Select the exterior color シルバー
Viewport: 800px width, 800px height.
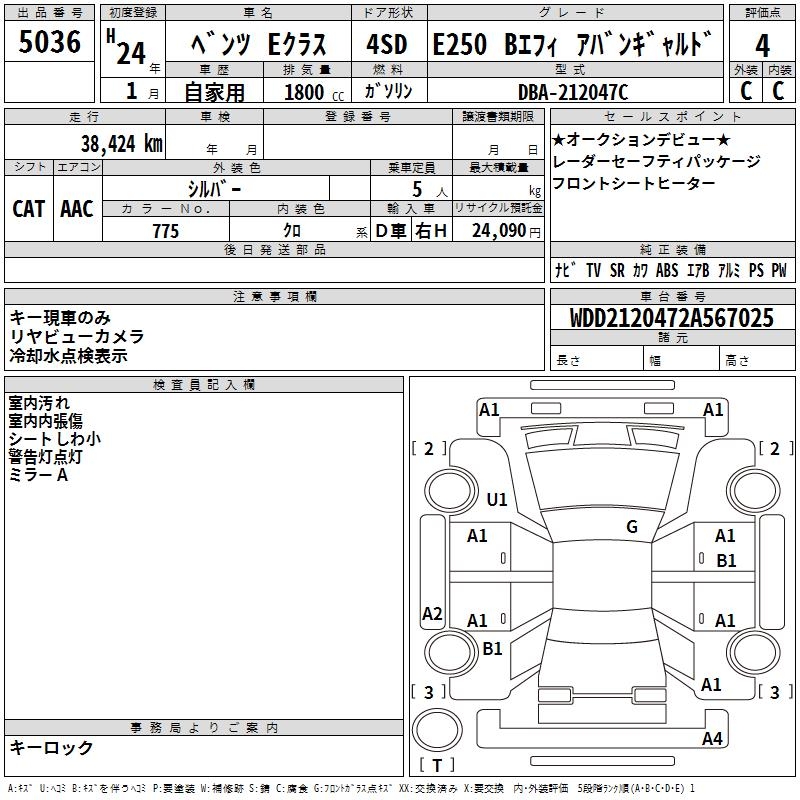pos(214,189)
